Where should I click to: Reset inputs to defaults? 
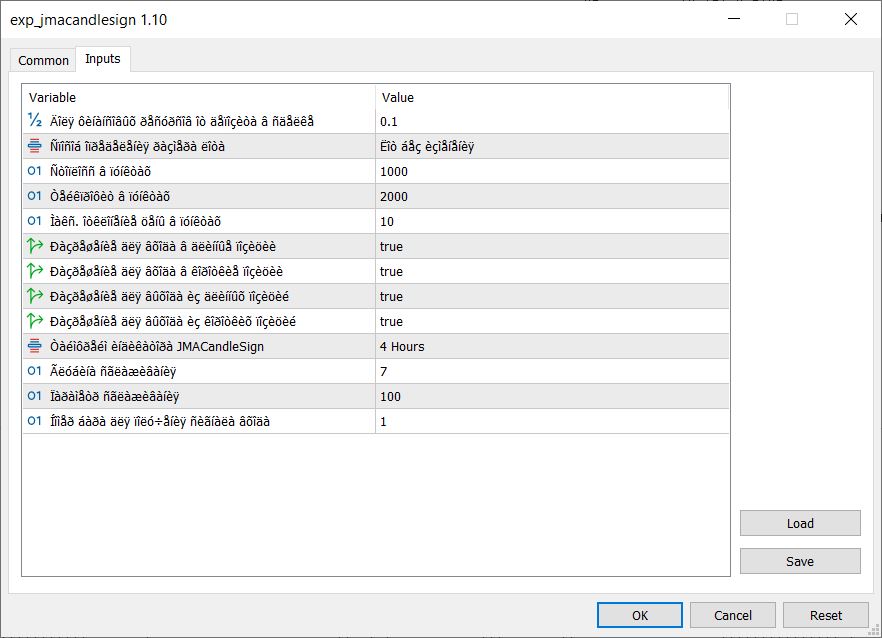coord(825,615)
